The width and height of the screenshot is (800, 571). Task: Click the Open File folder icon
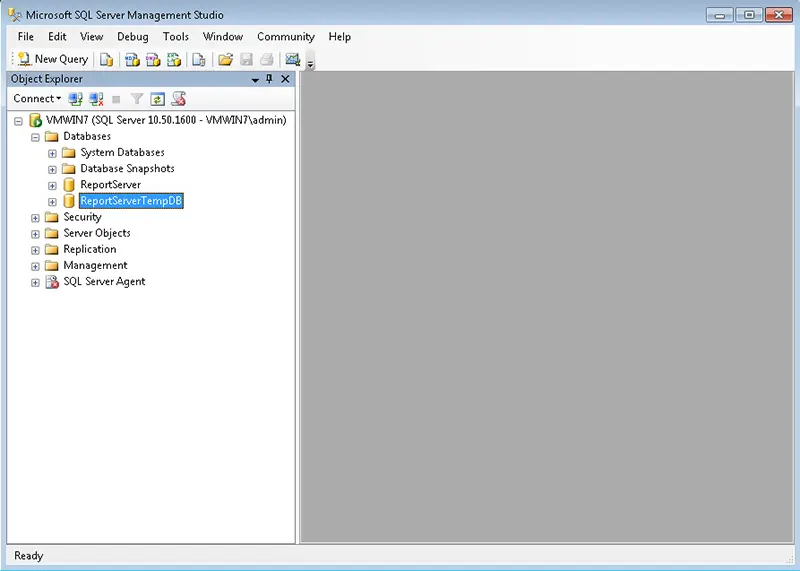[x=225, y=60]
